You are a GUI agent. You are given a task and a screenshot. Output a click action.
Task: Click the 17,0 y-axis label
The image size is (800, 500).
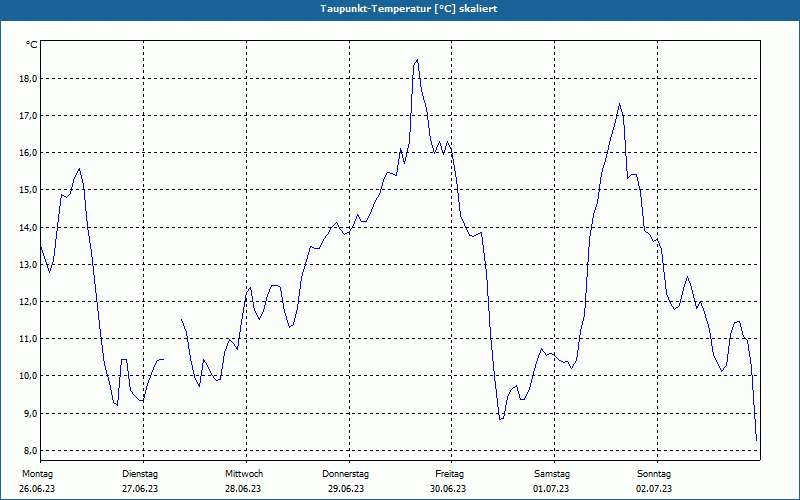[x=28, y=116]
